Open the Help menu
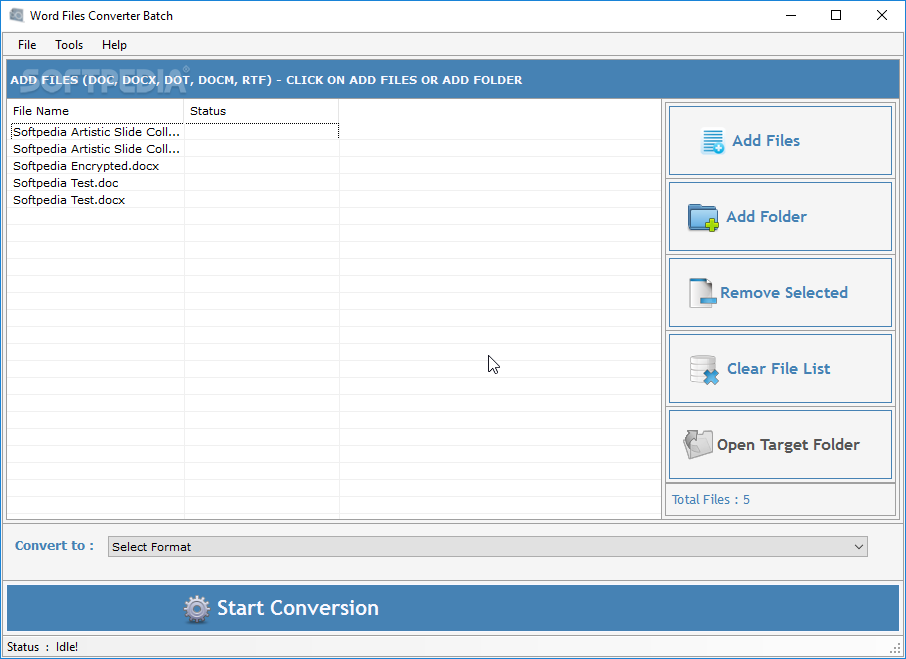Screen dimensions: 906x659 pos(114,45)
